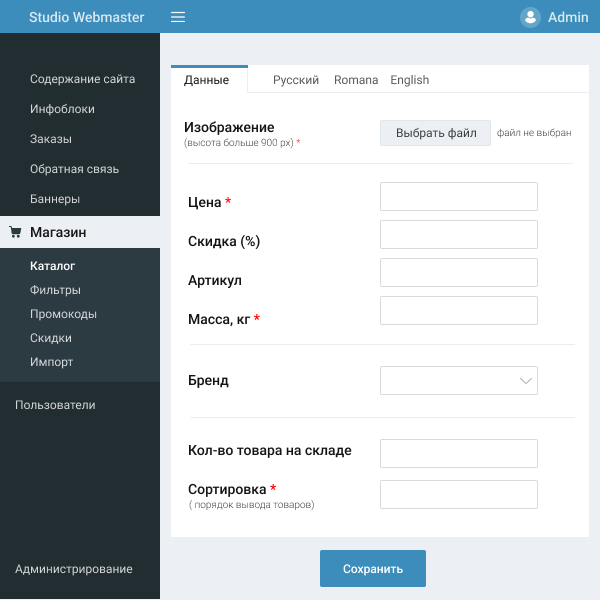
Task: Switch to the Данные tab
Action: coord(207,80)
